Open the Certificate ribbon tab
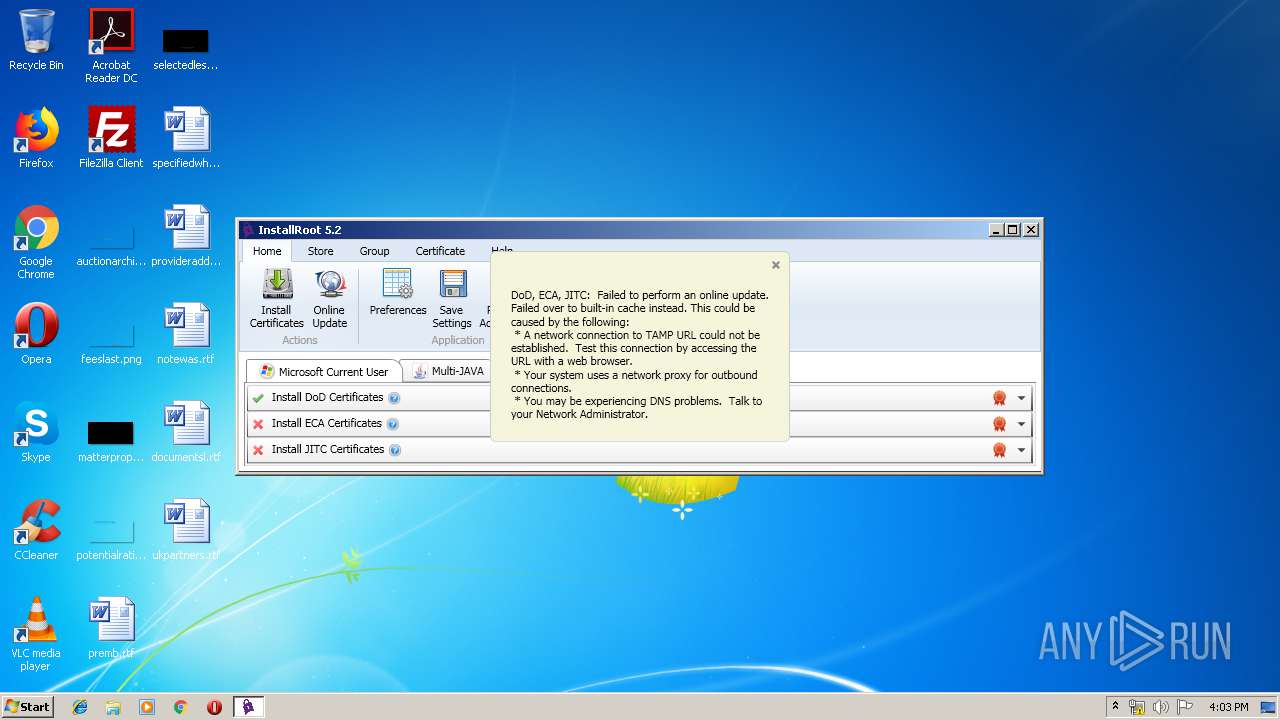Screen dimensions: 1280x720 [x=441, y=251]
